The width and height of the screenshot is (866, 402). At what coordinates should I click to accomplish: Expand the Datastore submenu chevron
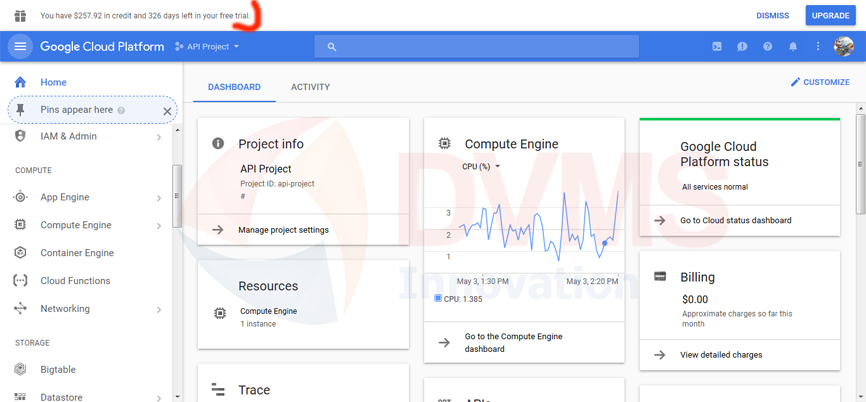click(x=159, y=398)
